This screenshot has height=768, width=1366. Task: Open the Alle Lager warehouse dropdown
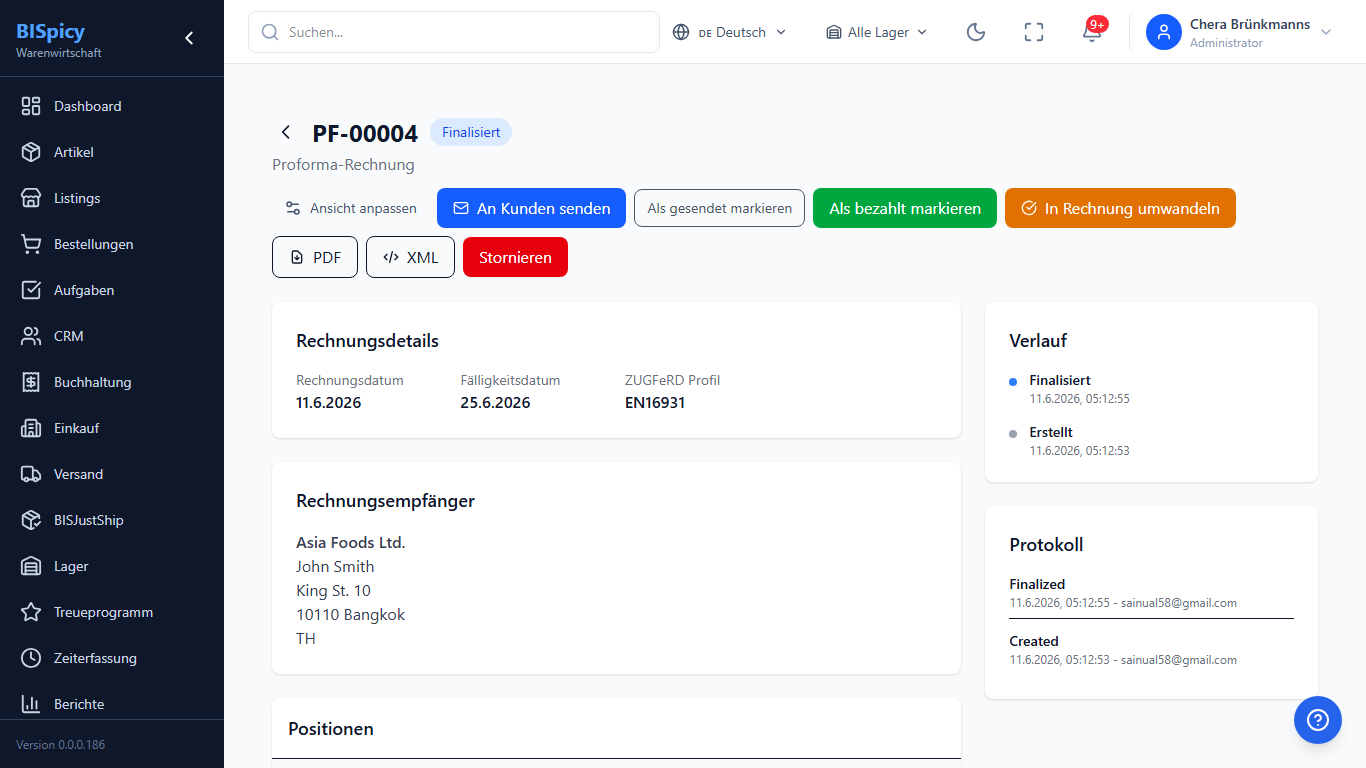coord(877,32)
